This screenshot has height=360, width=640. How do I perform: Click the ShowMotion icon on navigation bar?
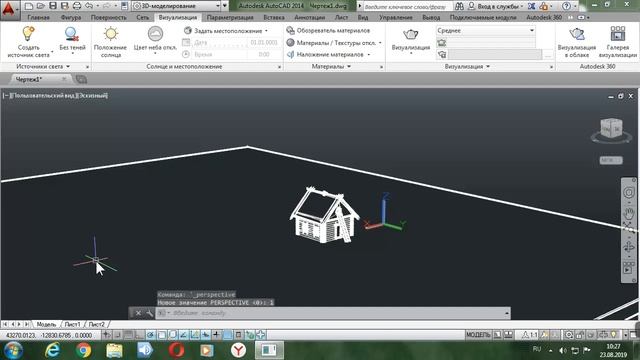point(629,268)
